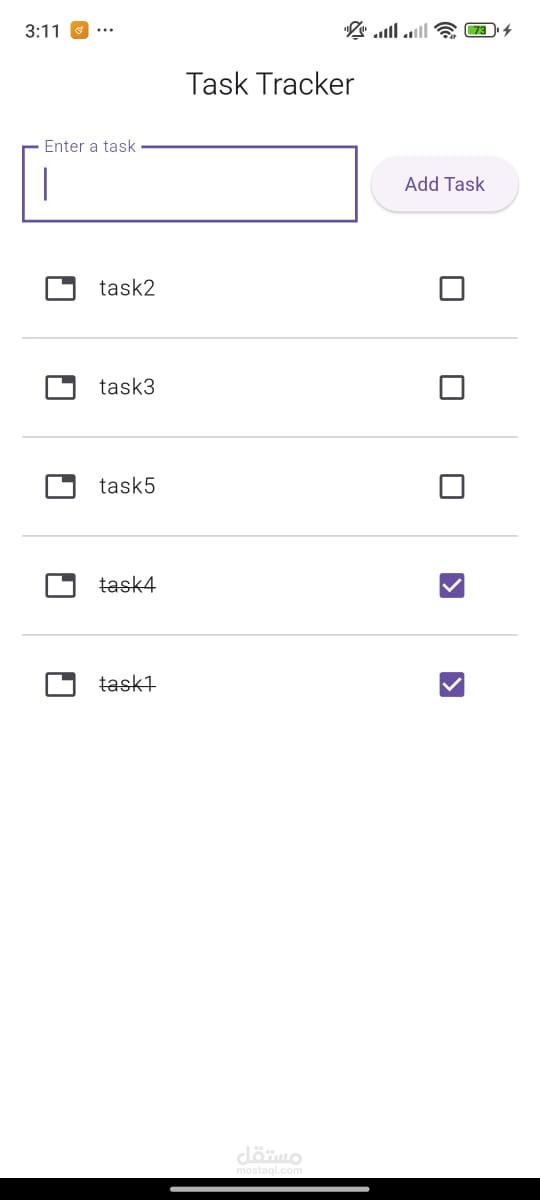The image size is (540, 1200).
Task: Tap the Wi-Fi icon in the status bar
Action: click(447, 31)
